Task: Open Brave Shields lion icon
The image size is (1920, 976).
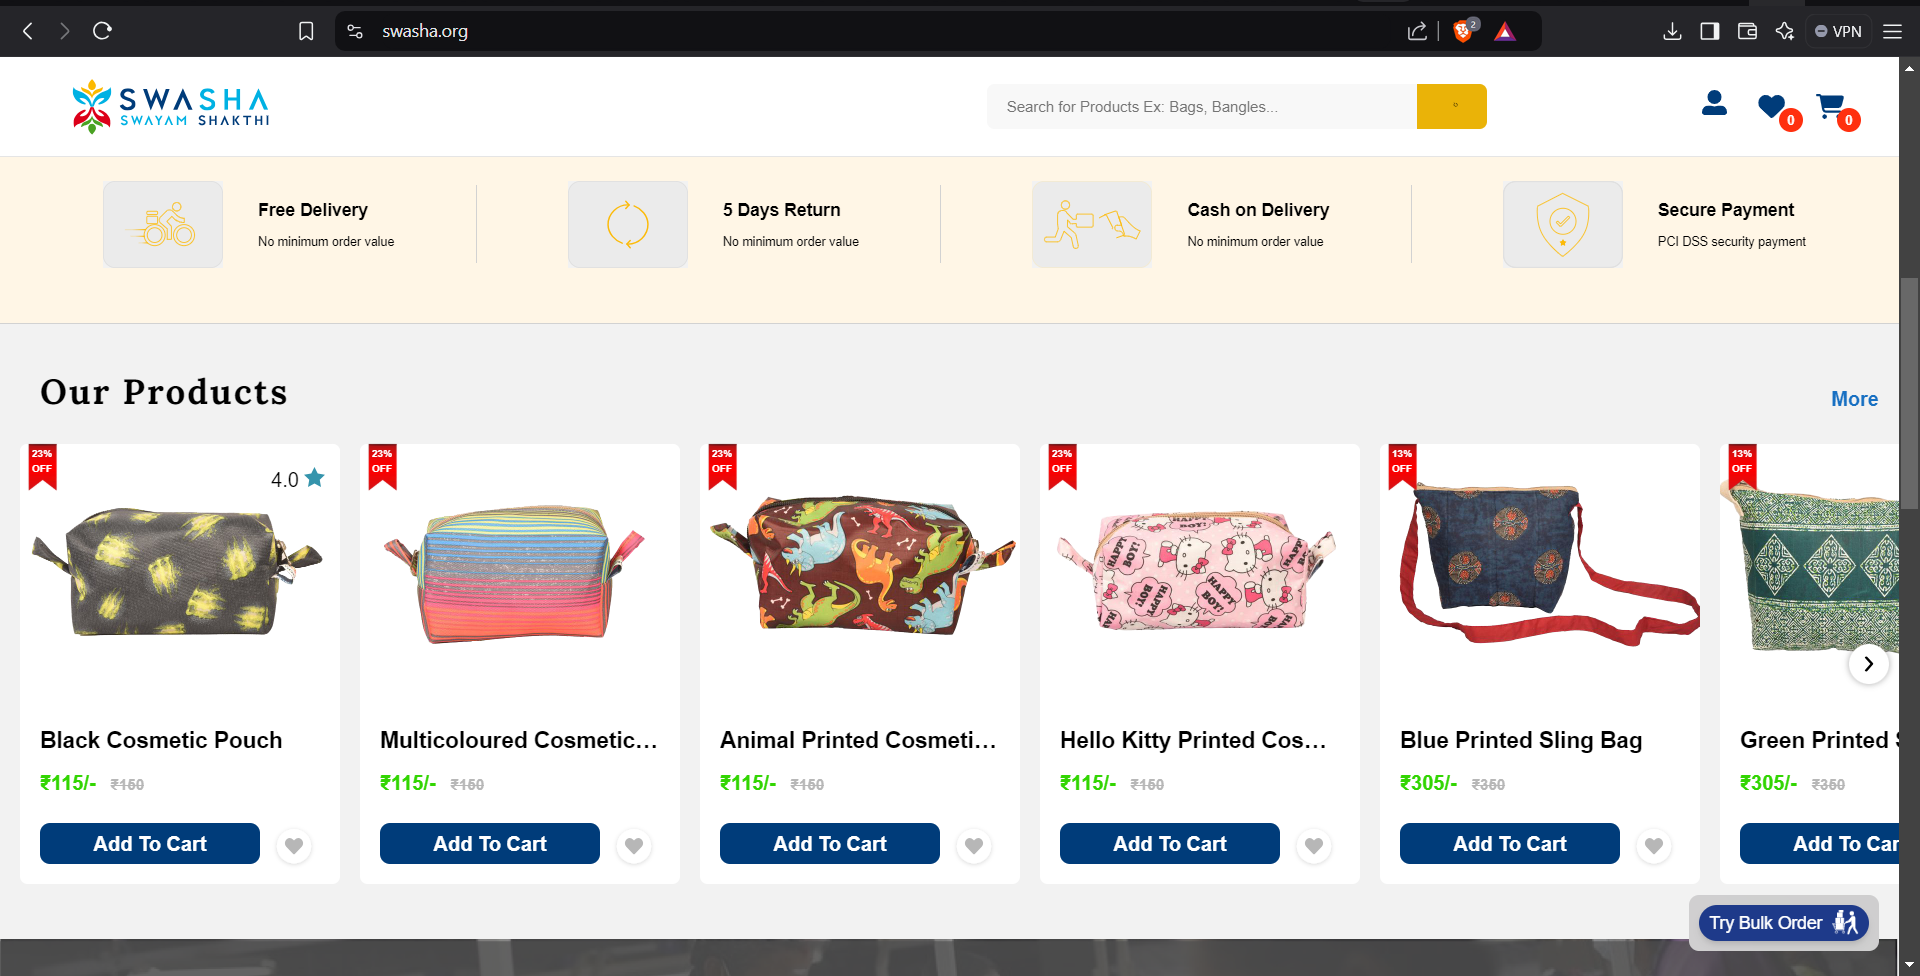Action: (1463, 31)
